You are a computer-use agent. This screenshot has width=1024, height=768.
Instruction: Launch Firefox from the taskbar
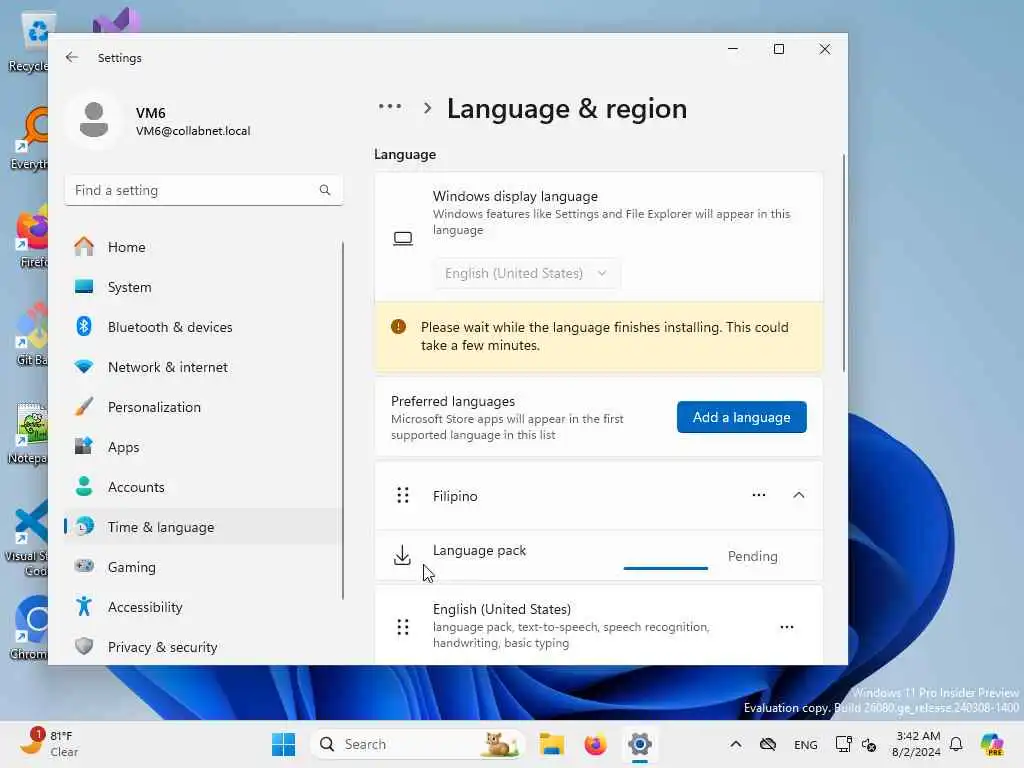596,744
